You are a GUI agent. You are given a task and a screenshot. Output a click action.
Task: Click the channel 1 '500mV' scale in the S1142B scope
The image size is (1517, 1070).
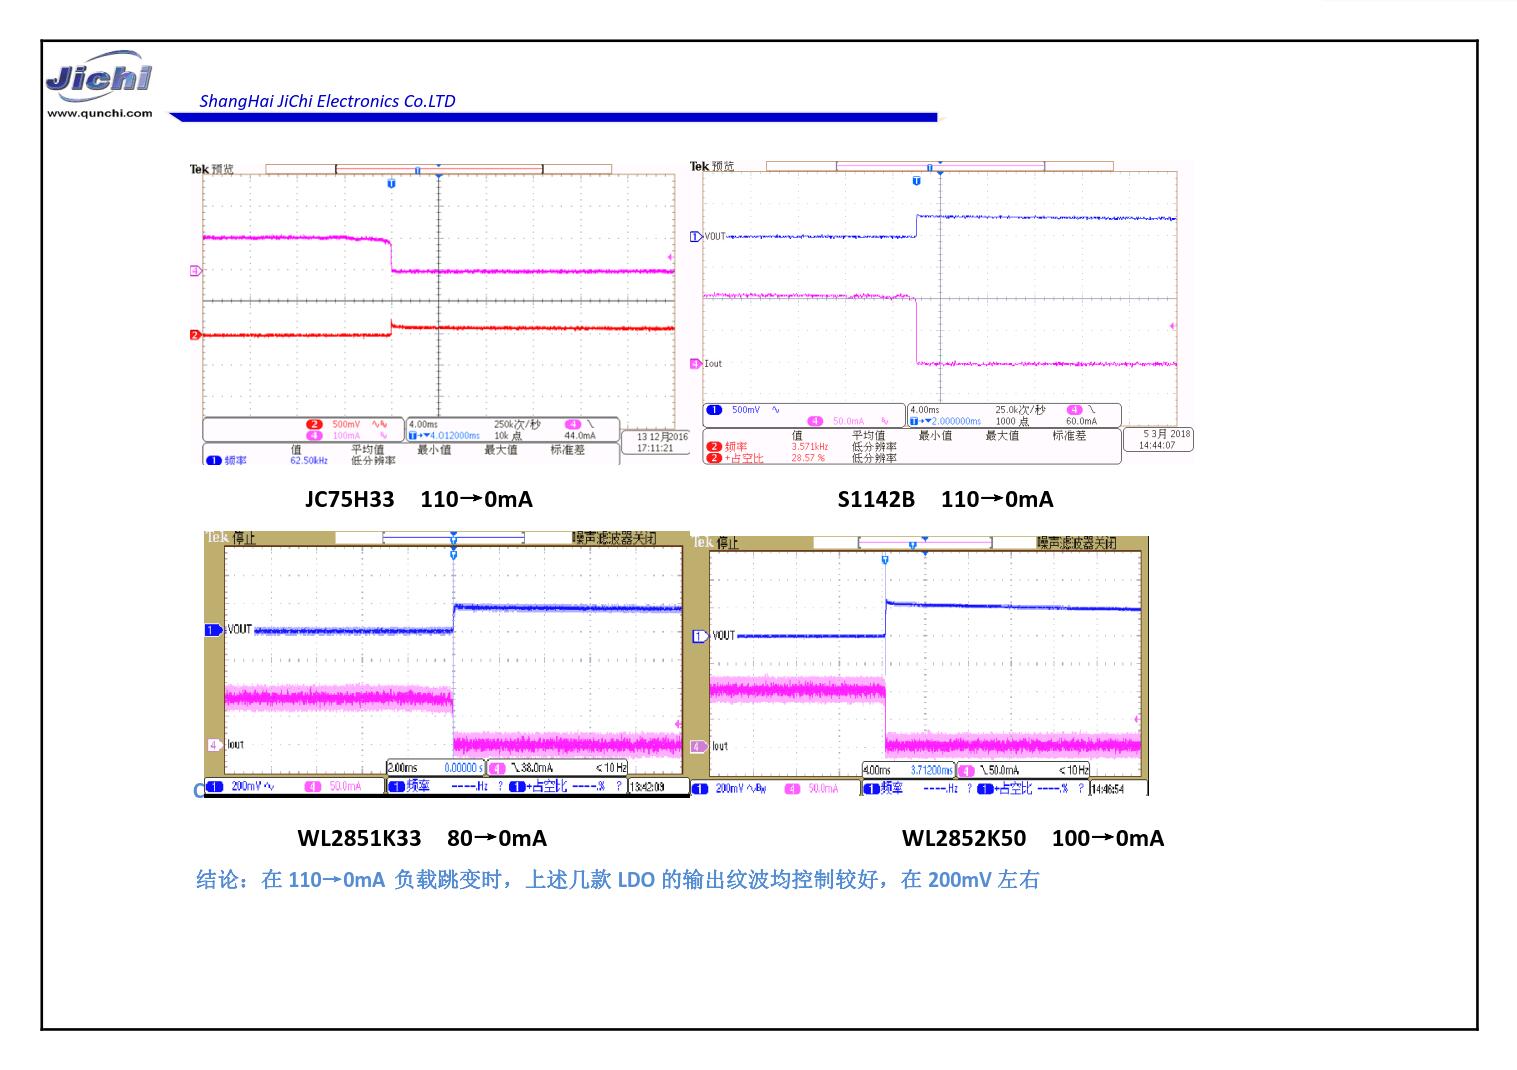coord(746,410)
